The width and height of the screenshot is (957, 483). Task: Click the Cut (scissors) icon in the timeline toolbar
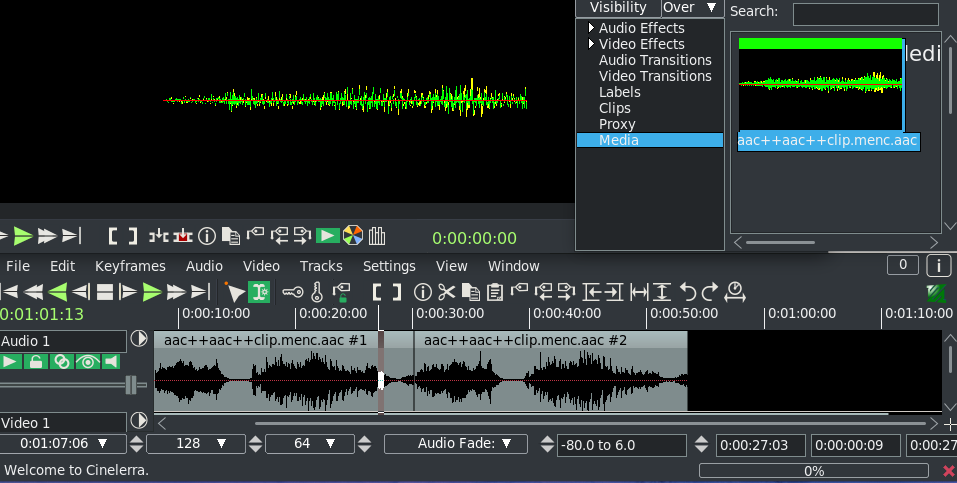pyautogui.click(x=446, y=292)
